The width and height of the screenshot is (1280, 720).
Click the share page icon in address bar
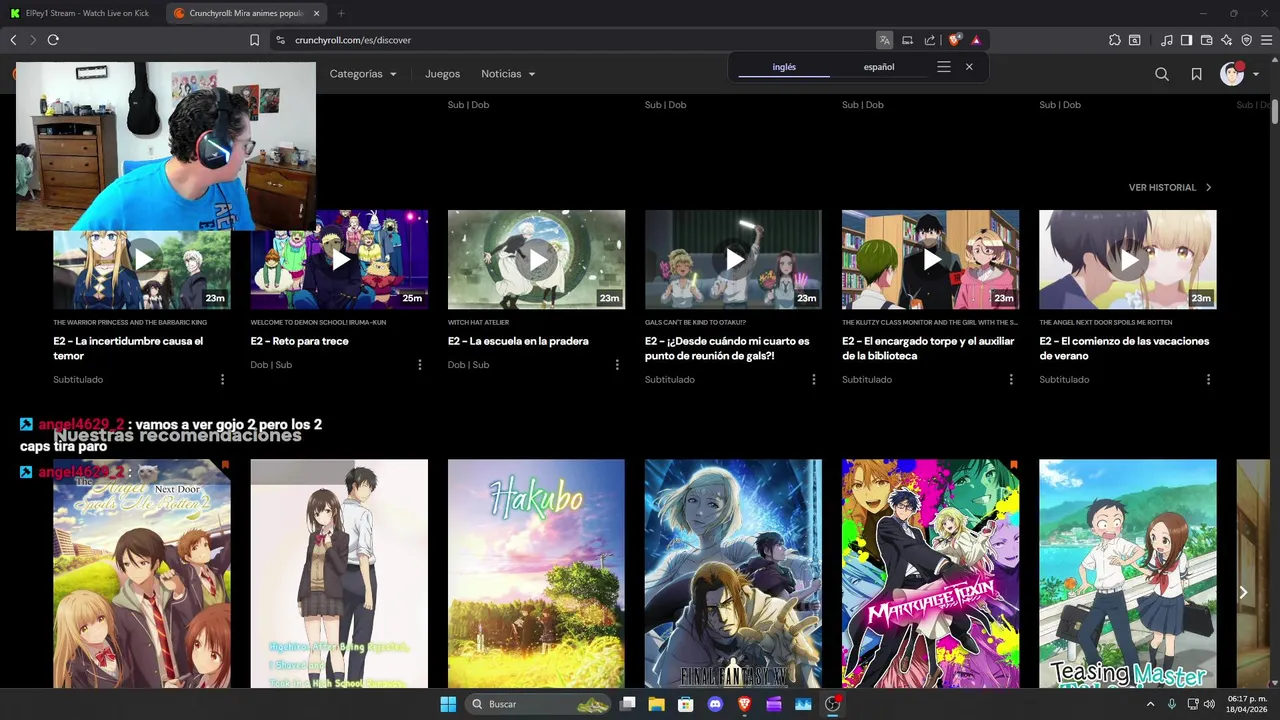(x=930, y=40)
